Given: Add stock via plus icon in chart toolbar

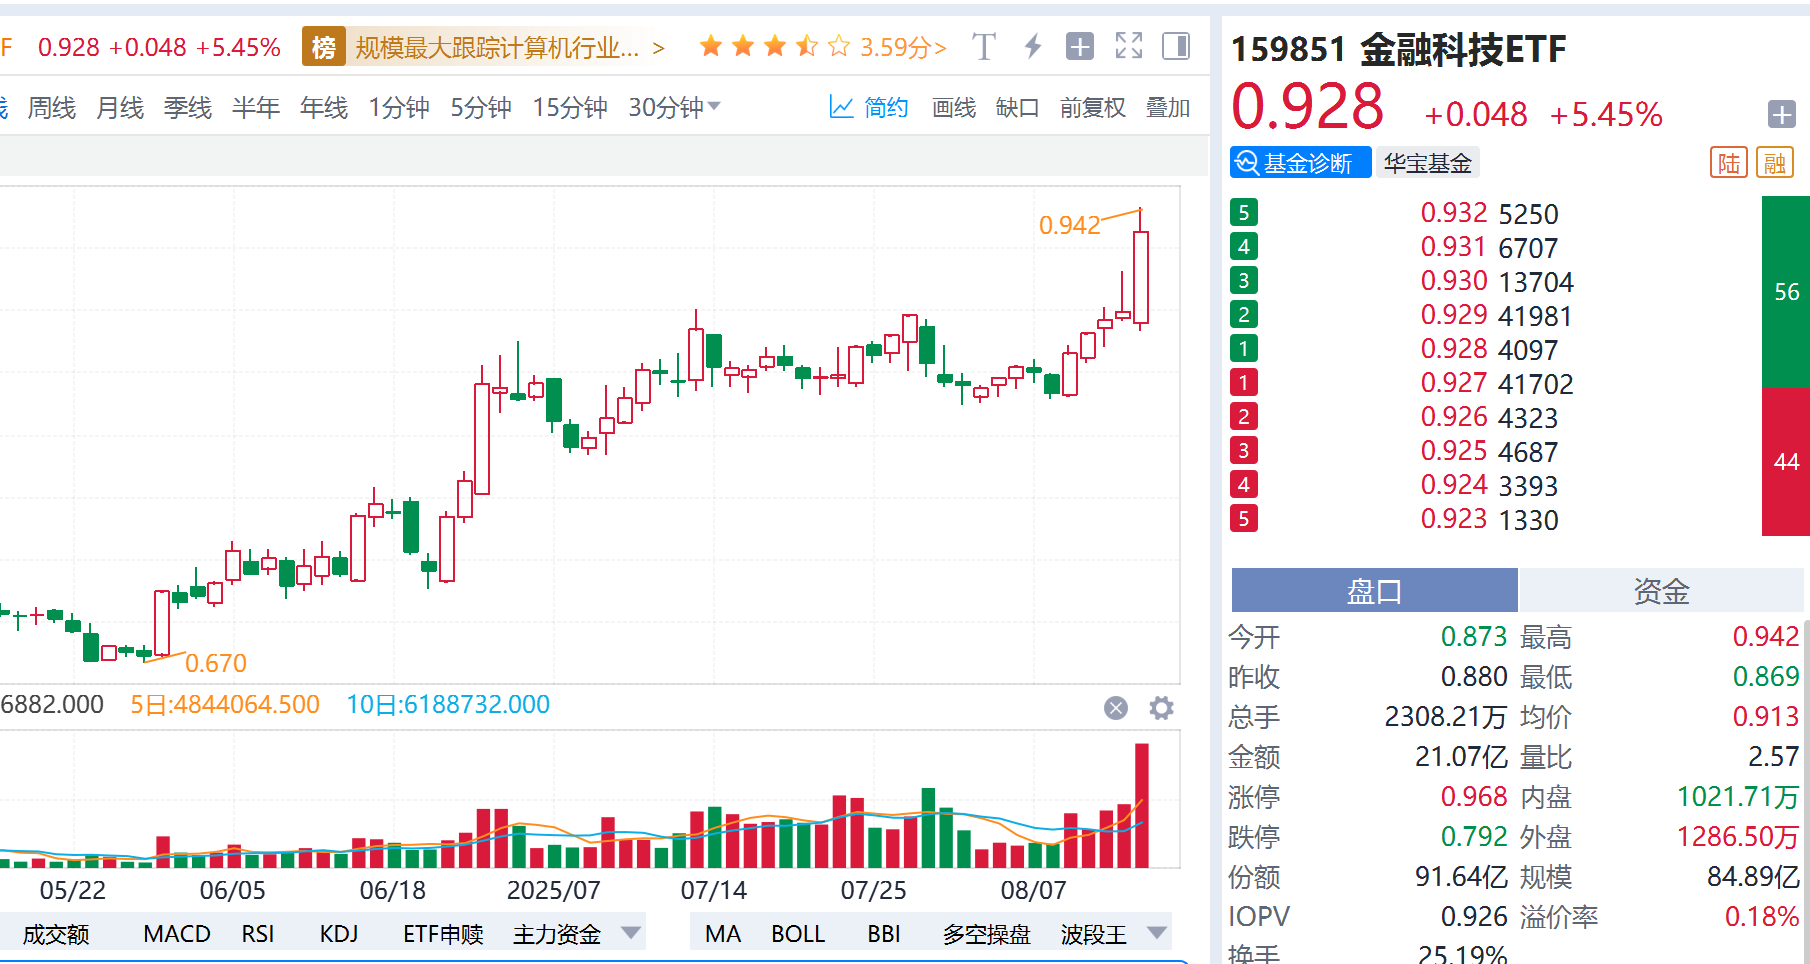Looking at the screenshot, I should (1080, 47).
